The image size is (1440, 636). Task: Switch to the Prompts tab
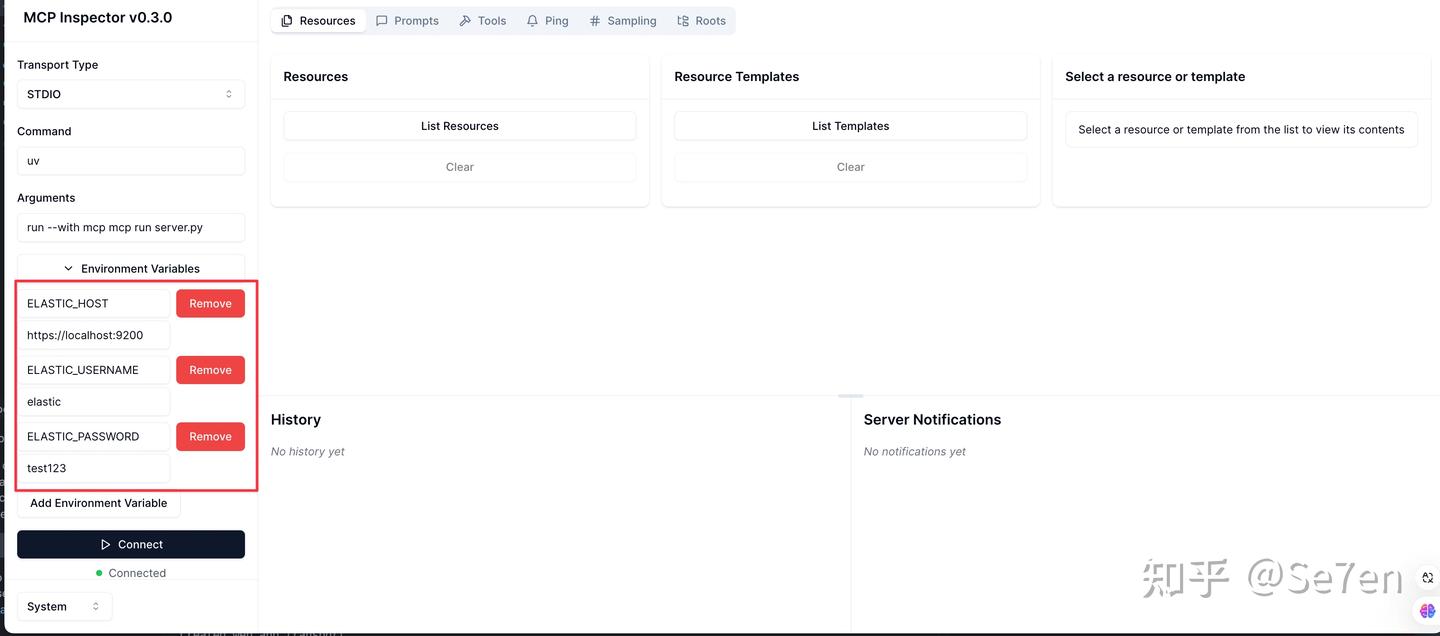click(407, 20)
